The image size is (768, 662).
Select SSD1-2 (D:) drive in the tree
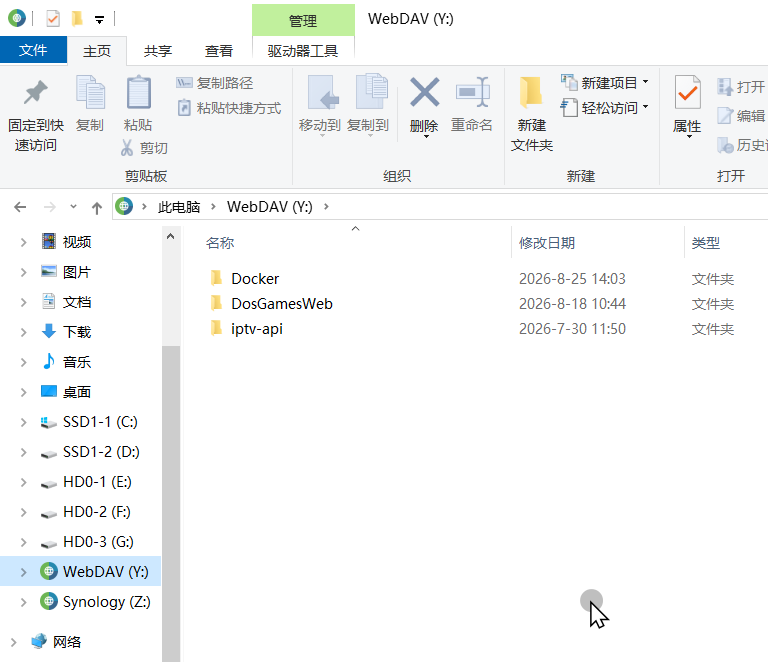[x=101, y=451]
